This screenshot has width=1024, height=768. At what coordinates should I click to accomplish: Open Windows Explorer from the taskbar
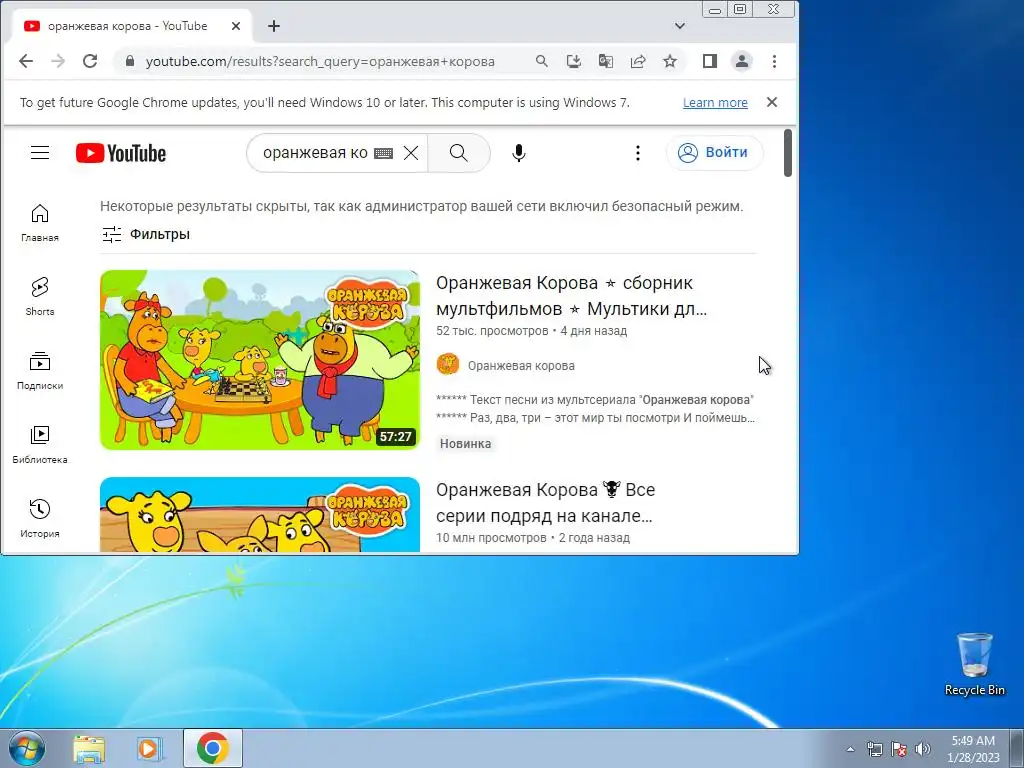click(x=89, y=748)
